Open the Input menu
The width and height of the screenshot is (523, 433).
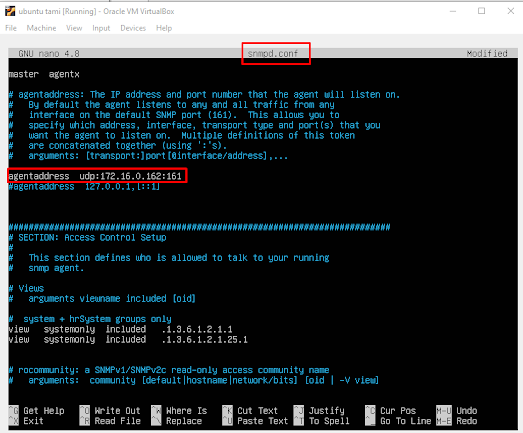[101, 28]
